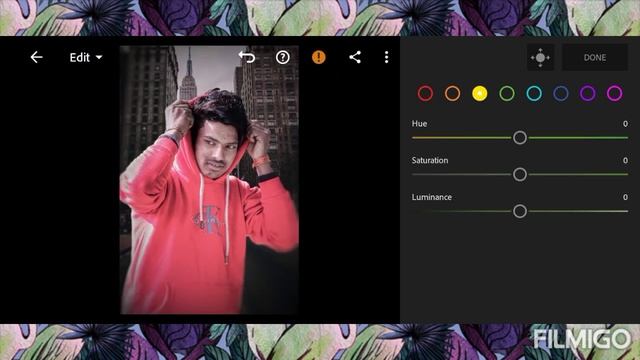Activate the targeted adjustment tool icon

click(x=540, y=58)
